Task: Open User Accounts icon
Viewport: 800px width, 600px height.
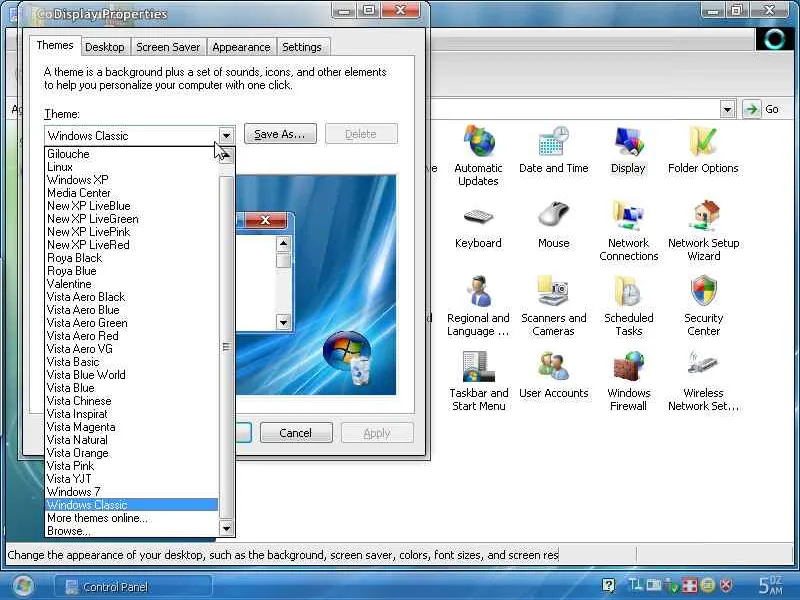Action: coord(554,375)
